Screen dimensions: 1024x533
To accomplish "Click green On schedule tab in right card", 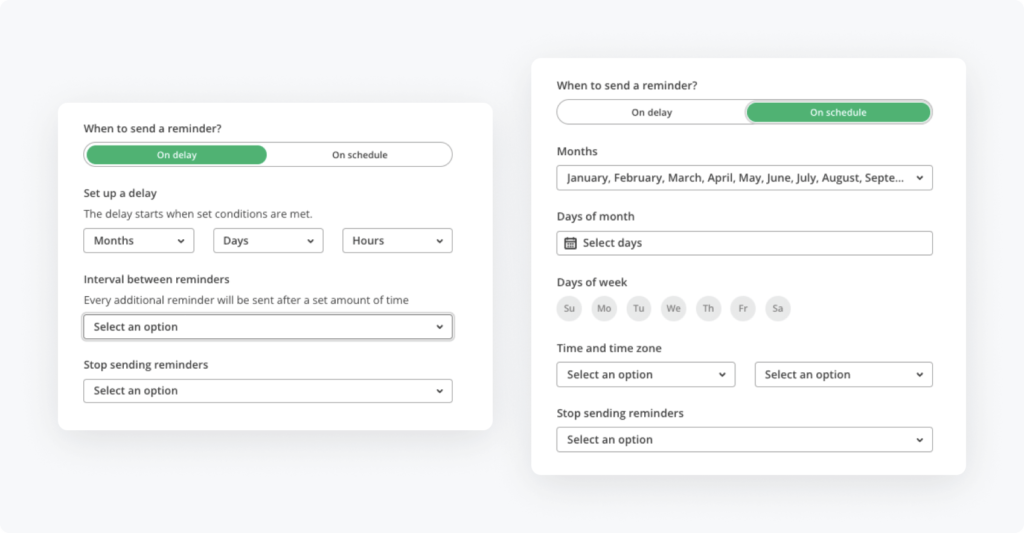I will coord(838,112).
